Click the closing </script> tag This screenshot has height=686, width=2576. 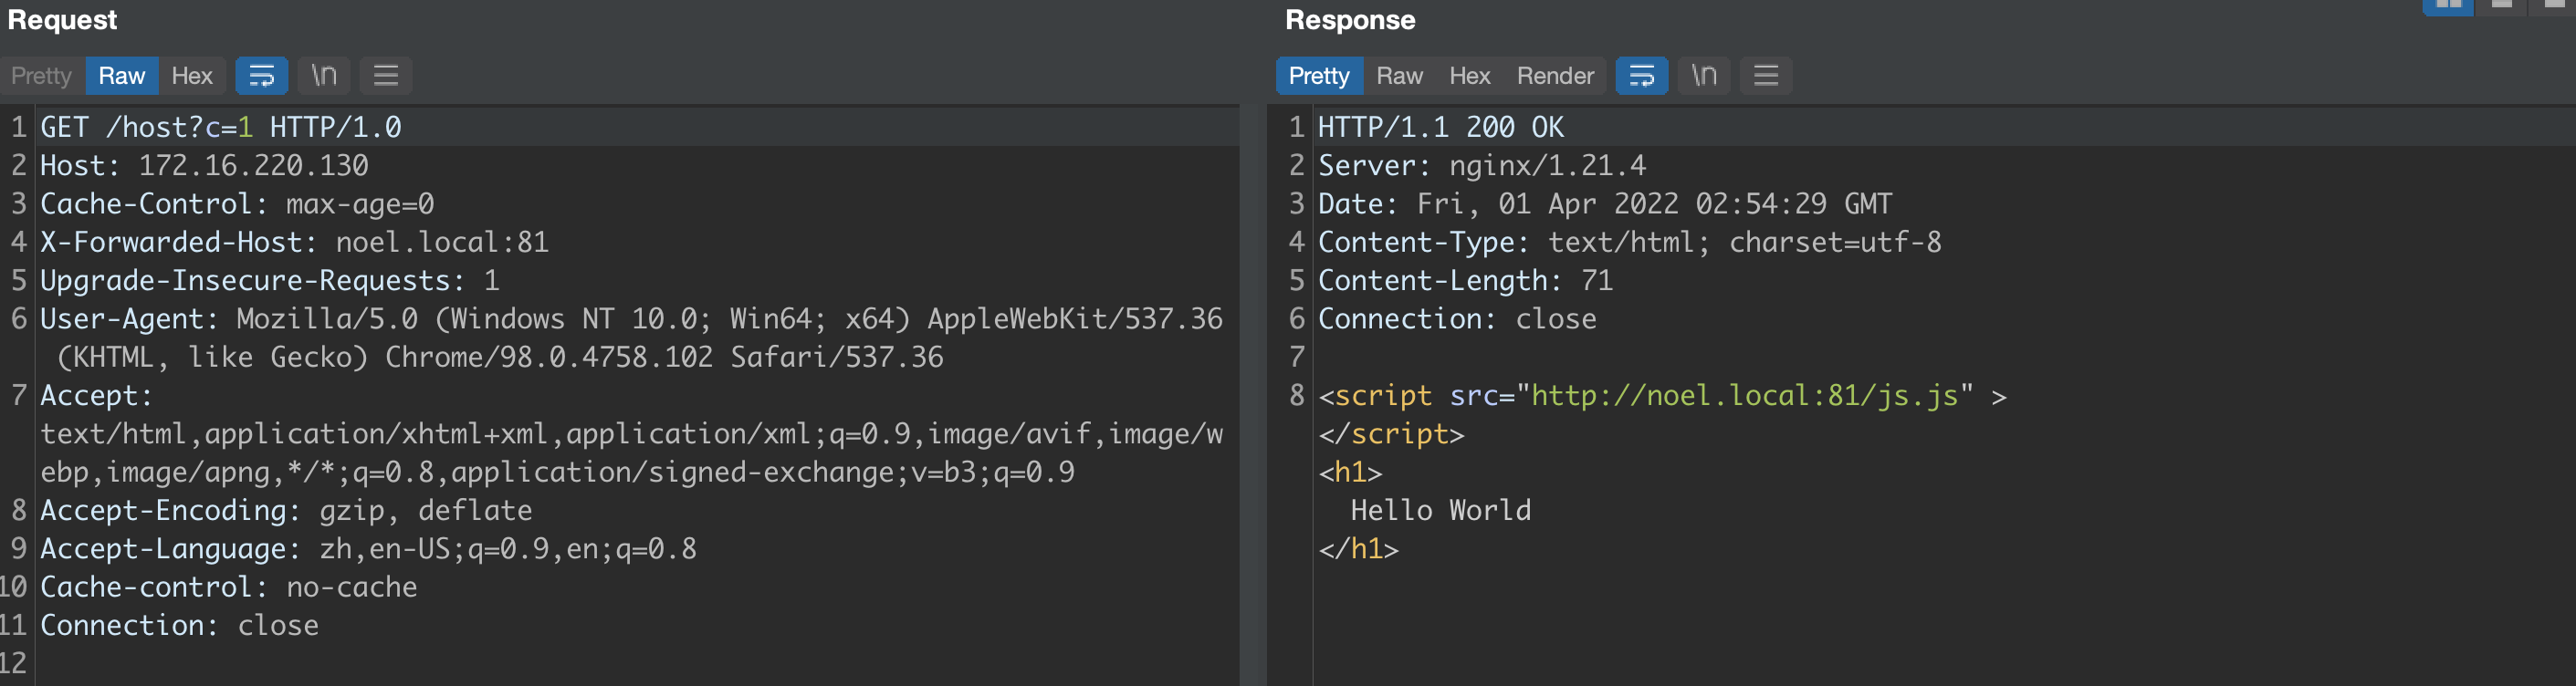click(1391, 434)
